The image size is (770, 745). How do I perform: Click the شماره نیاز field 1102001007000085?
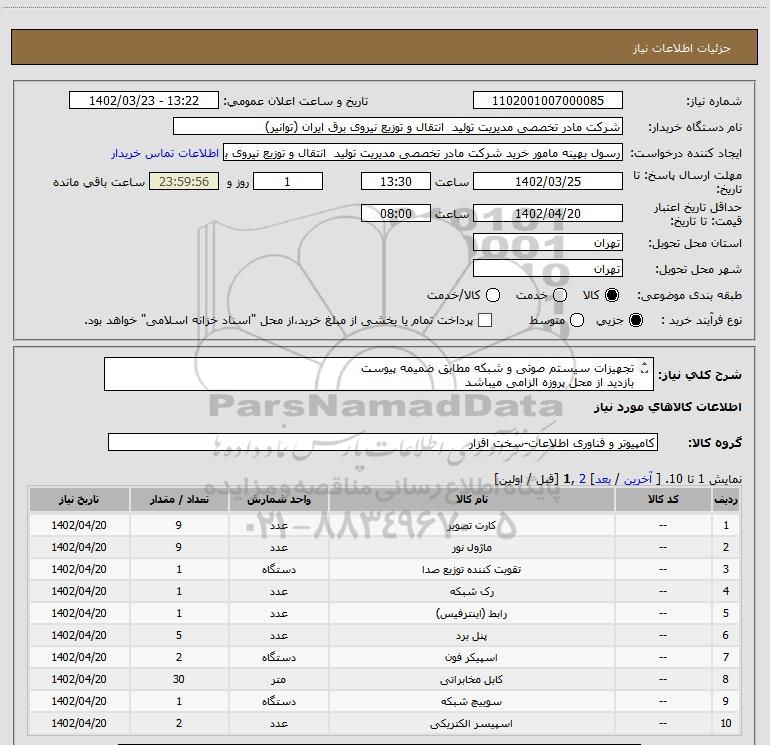[548, 101]
